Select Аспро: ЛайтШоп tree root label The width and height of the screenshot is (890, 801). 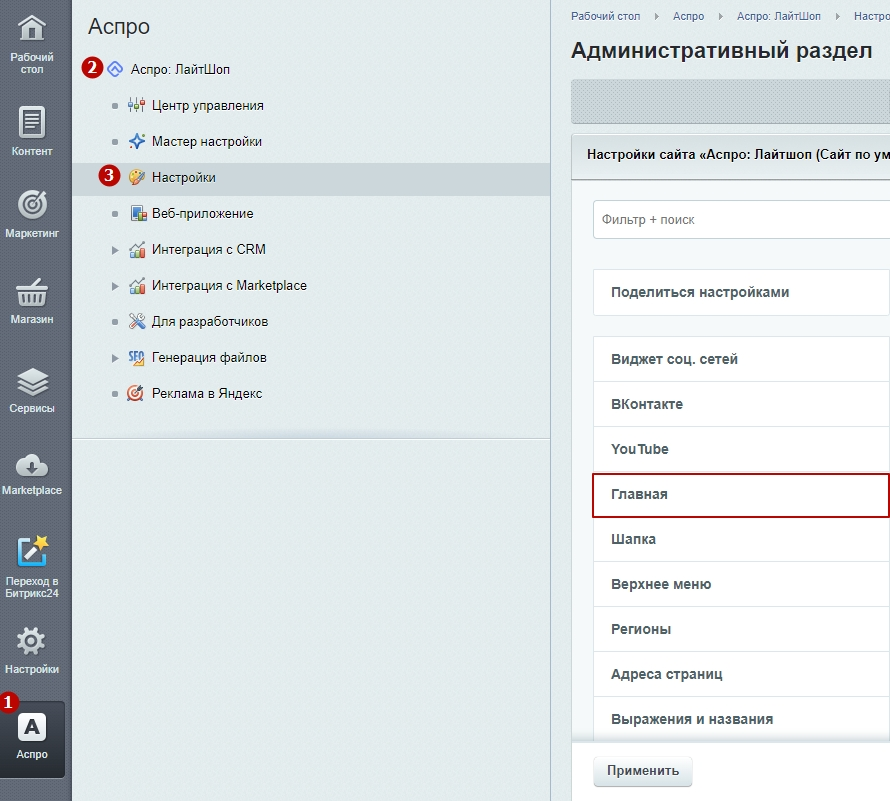pos(180,69)
